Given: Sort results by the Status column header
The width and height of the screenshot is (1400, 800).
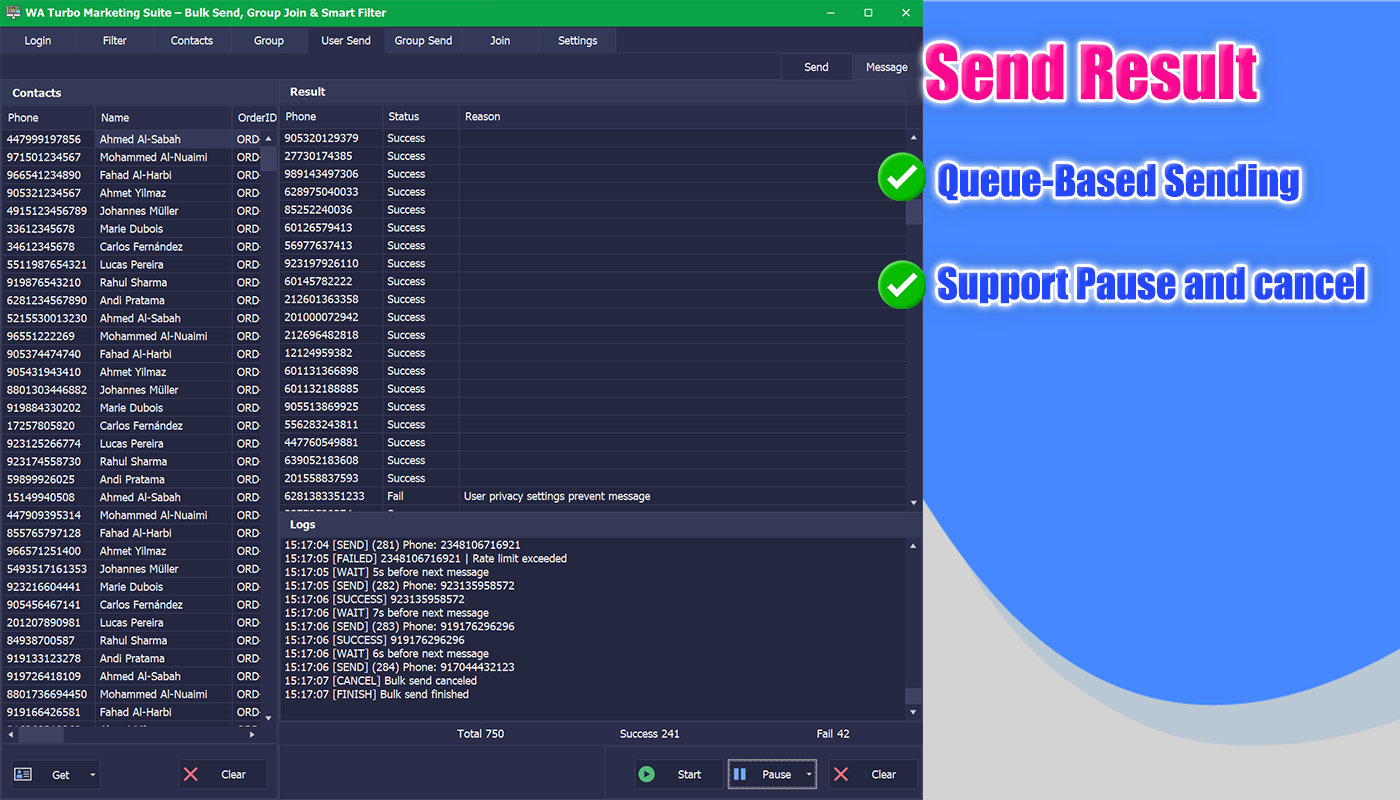Looking at the screenshot, I should [x=421, y=117].
